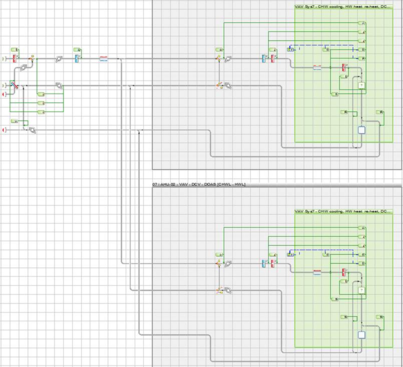The width and height of the screenshot is (403, 367).
Task: Select the red heating coil at the outside air inlet
Action: (14, 59)
